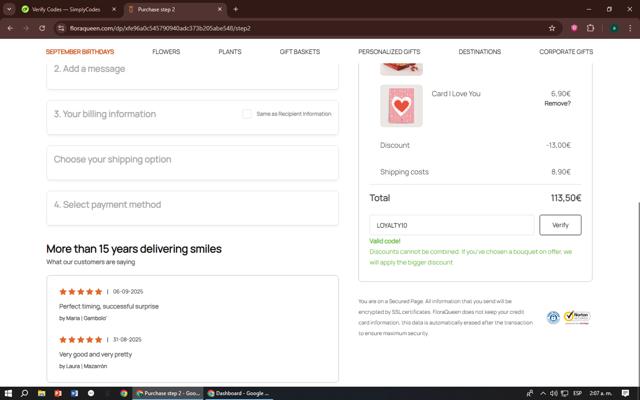
Task: Click the Norton secured badge
Action: coord(577,317)
